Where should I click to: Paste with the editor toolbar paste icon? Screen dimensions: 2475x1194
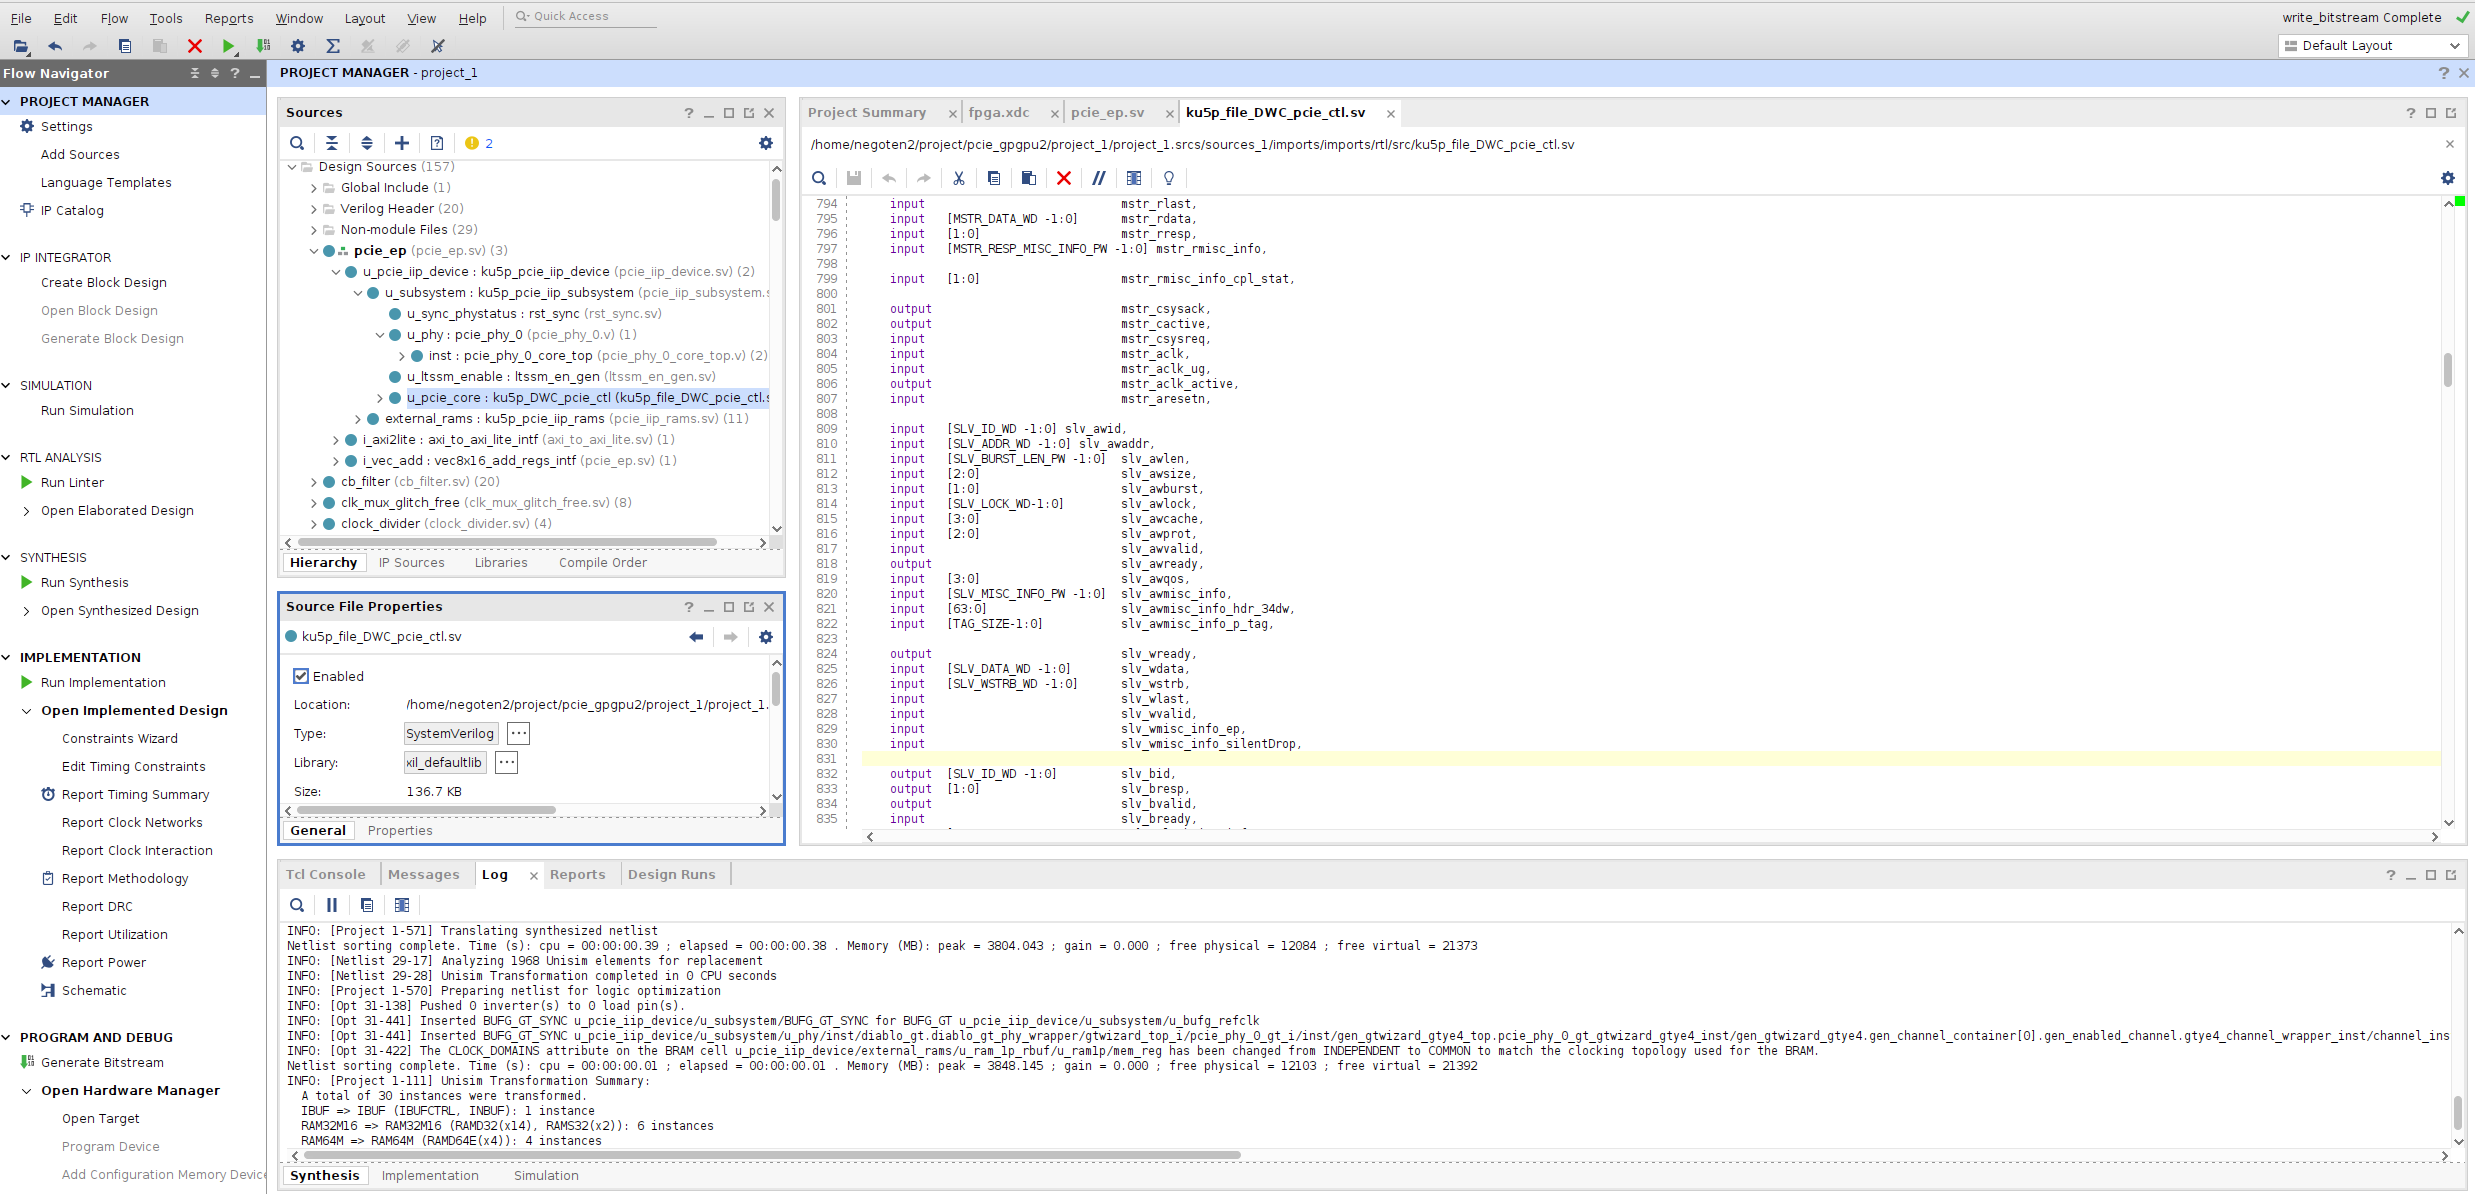pos(1029,178)
